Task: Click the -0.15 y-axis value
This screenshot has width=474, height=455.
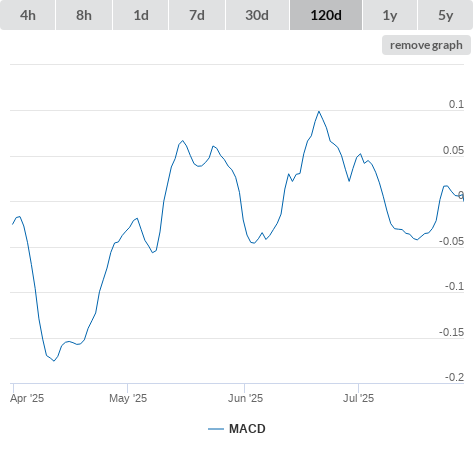Action: [x=452, y=332]
